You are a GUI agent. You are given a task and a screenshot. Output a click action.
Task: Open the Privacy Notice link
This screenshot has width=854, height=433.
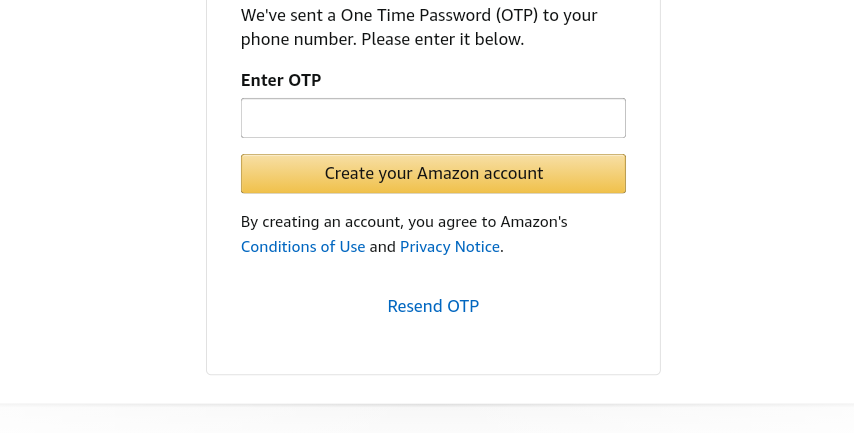coord(449,246)
